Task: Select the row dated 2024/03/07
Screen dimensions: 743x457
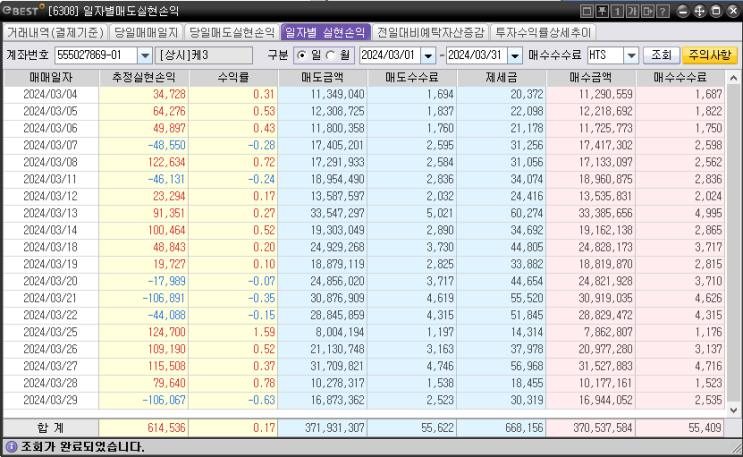Action: click(x=364, y=146)
